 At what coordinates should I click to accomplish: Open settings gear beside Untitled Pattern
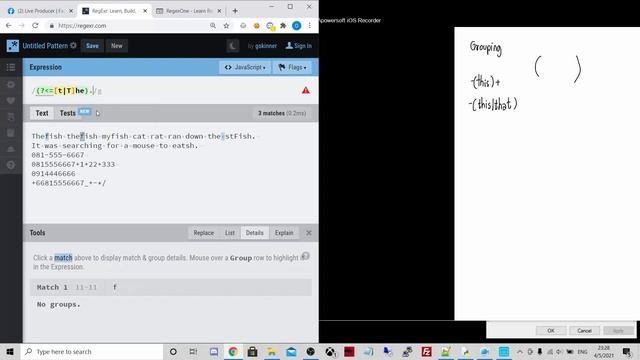pos(73,45)
